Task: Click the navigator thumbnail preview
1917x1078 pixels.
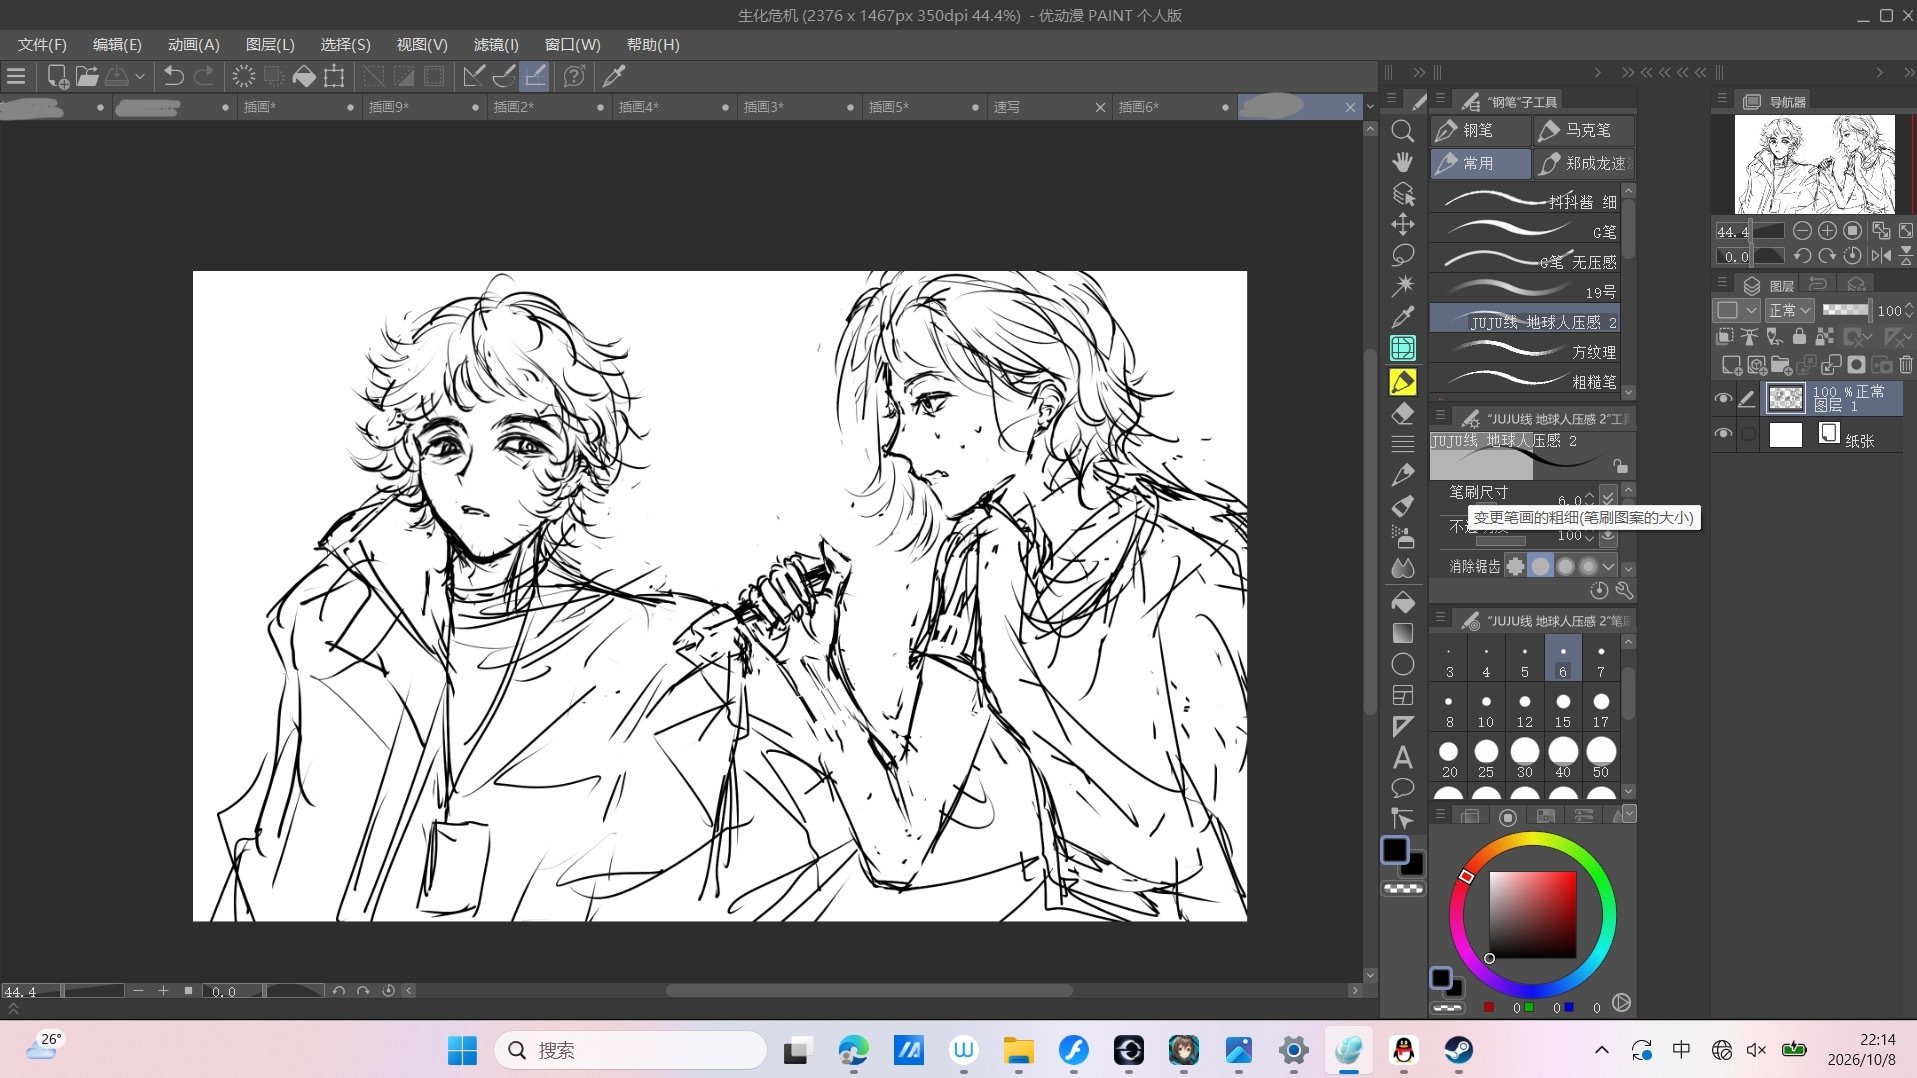Action: pos(1814,164)
